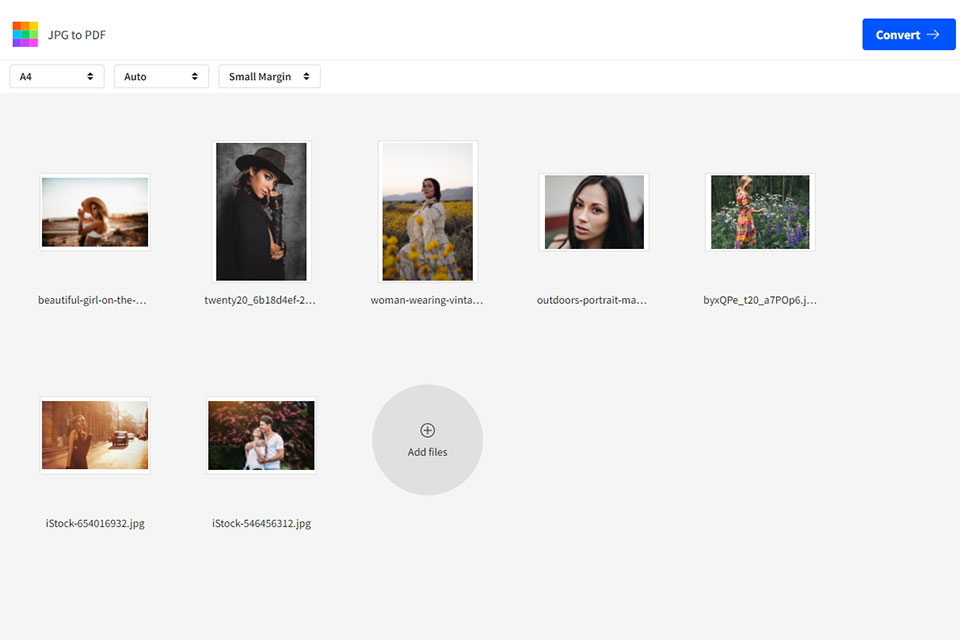Click the Add files circle button
Viewport: 960px width, 640px height.
coord(427,440)
